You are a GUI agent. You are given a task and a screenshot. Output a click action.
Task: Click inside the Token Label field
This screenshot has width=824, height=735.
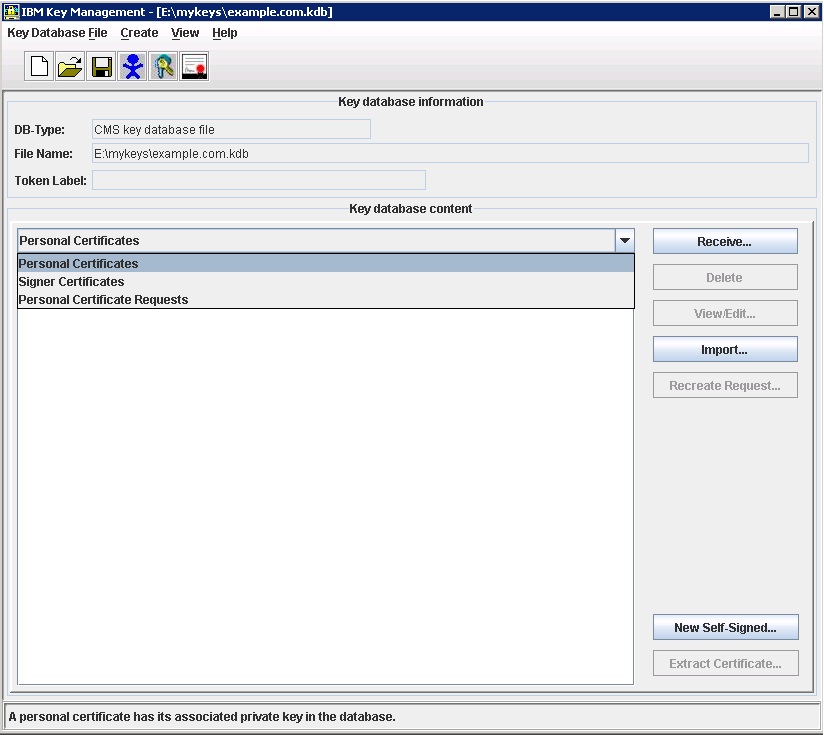pyautogui.click(x=258, y=180)
